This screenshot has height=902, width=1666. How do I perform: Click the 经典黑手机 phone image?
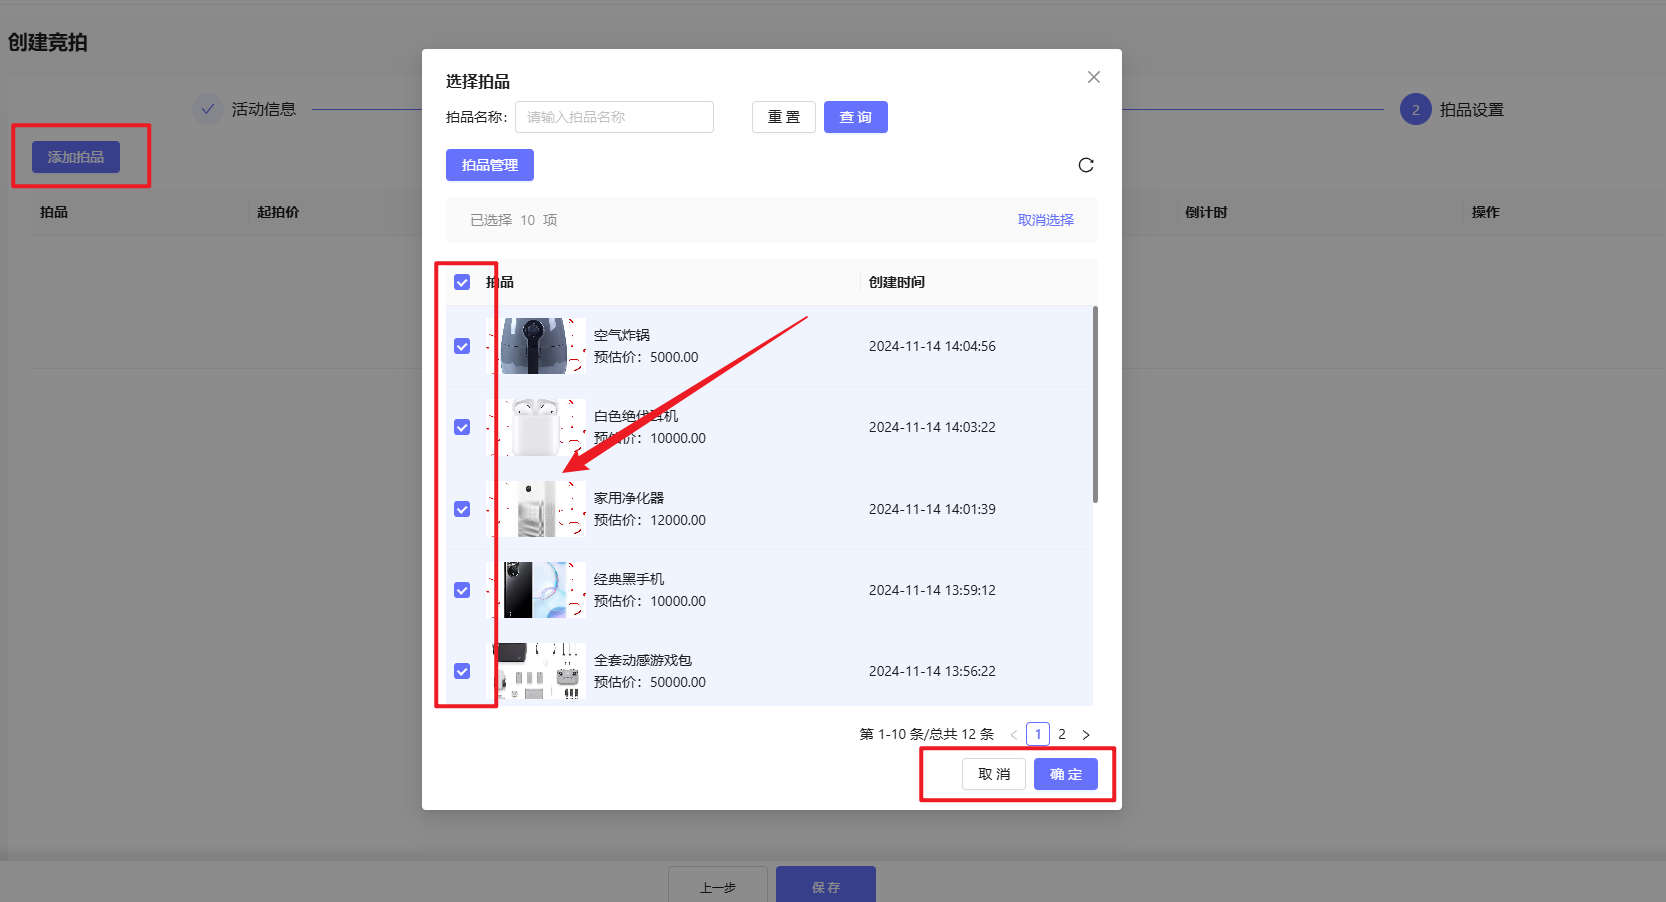[x=535, y=590]
